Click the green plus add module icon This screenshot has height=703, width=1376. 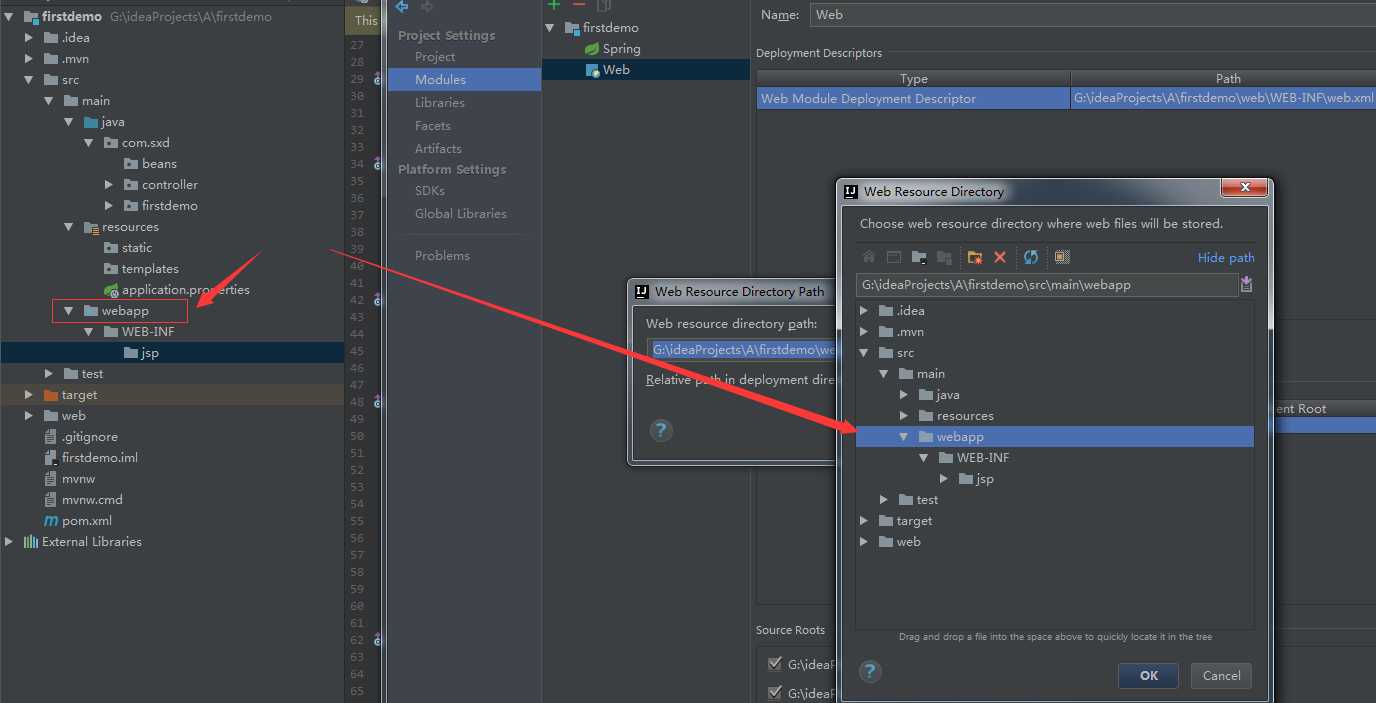point(554,5)
